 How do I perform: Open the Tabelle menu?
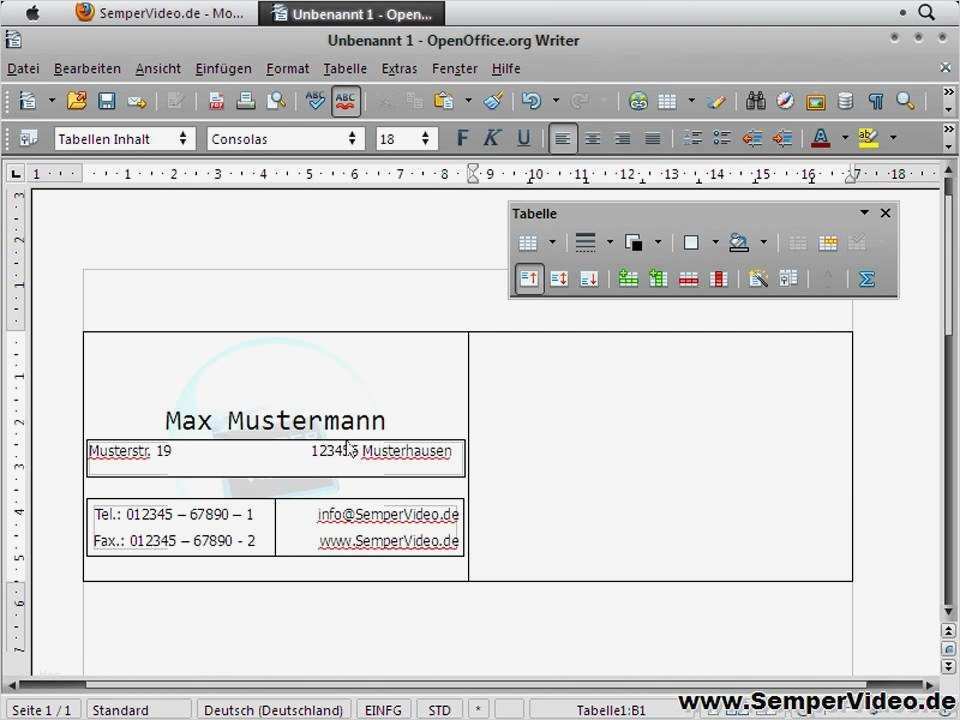click(x=345, y=69)
